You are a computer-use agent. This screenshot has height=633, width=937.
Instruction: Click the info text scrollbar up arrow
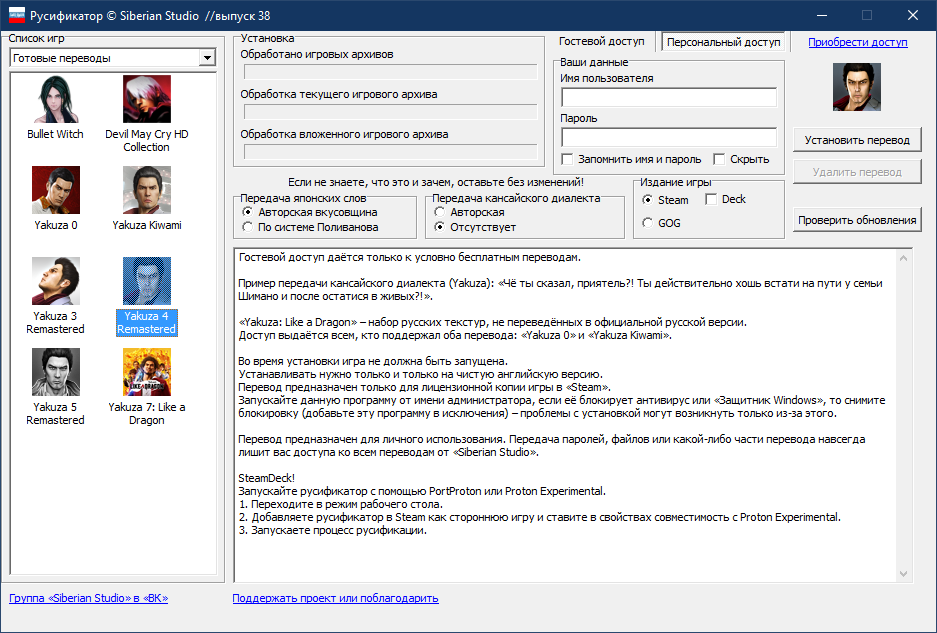(903, 258)
